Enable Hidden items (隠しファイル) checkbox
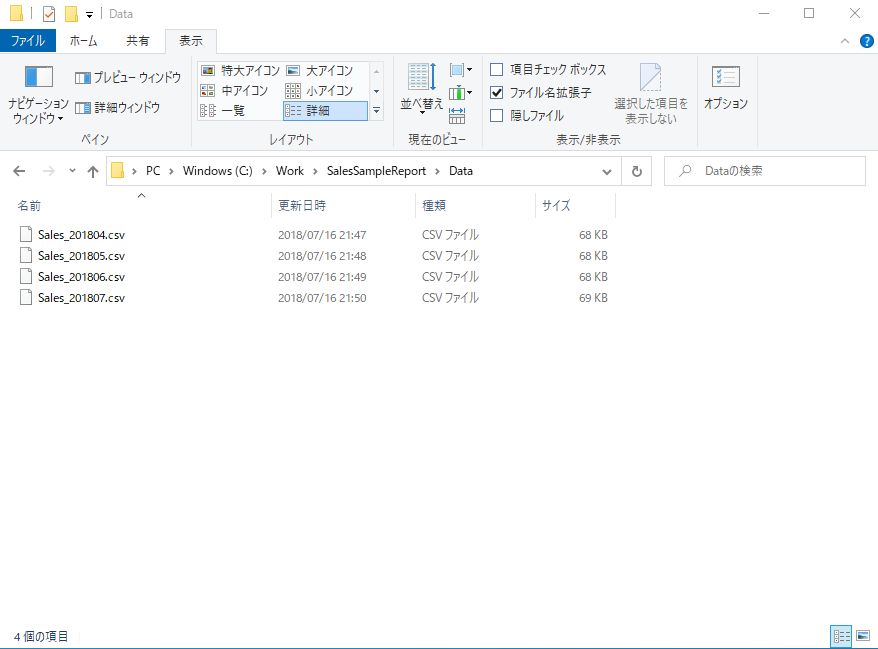Screen dimensions: 878x649 496,115
